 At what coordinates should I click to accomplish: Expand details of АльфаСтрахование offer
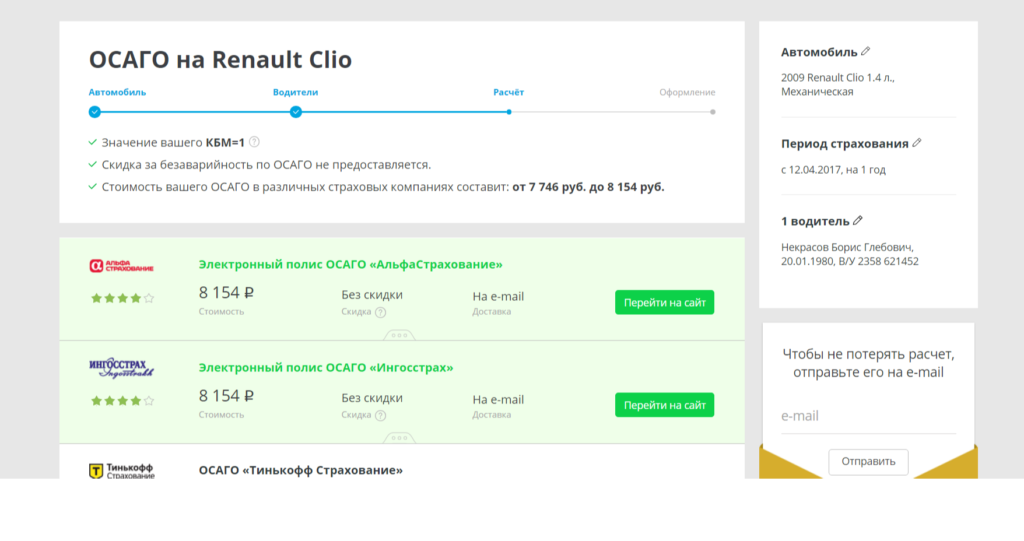click(399, 336)
